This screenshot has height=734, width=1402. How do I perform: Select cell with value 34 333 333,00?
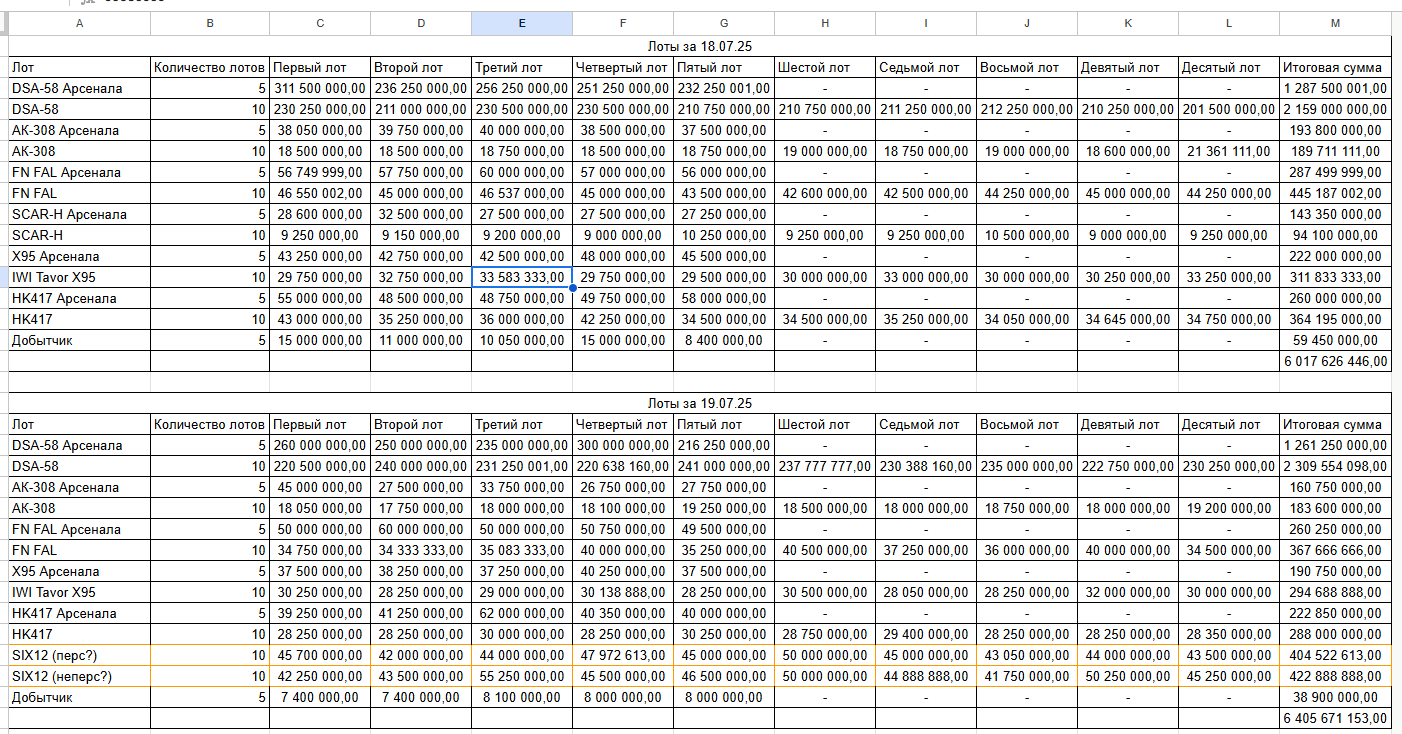pos(421,550)
